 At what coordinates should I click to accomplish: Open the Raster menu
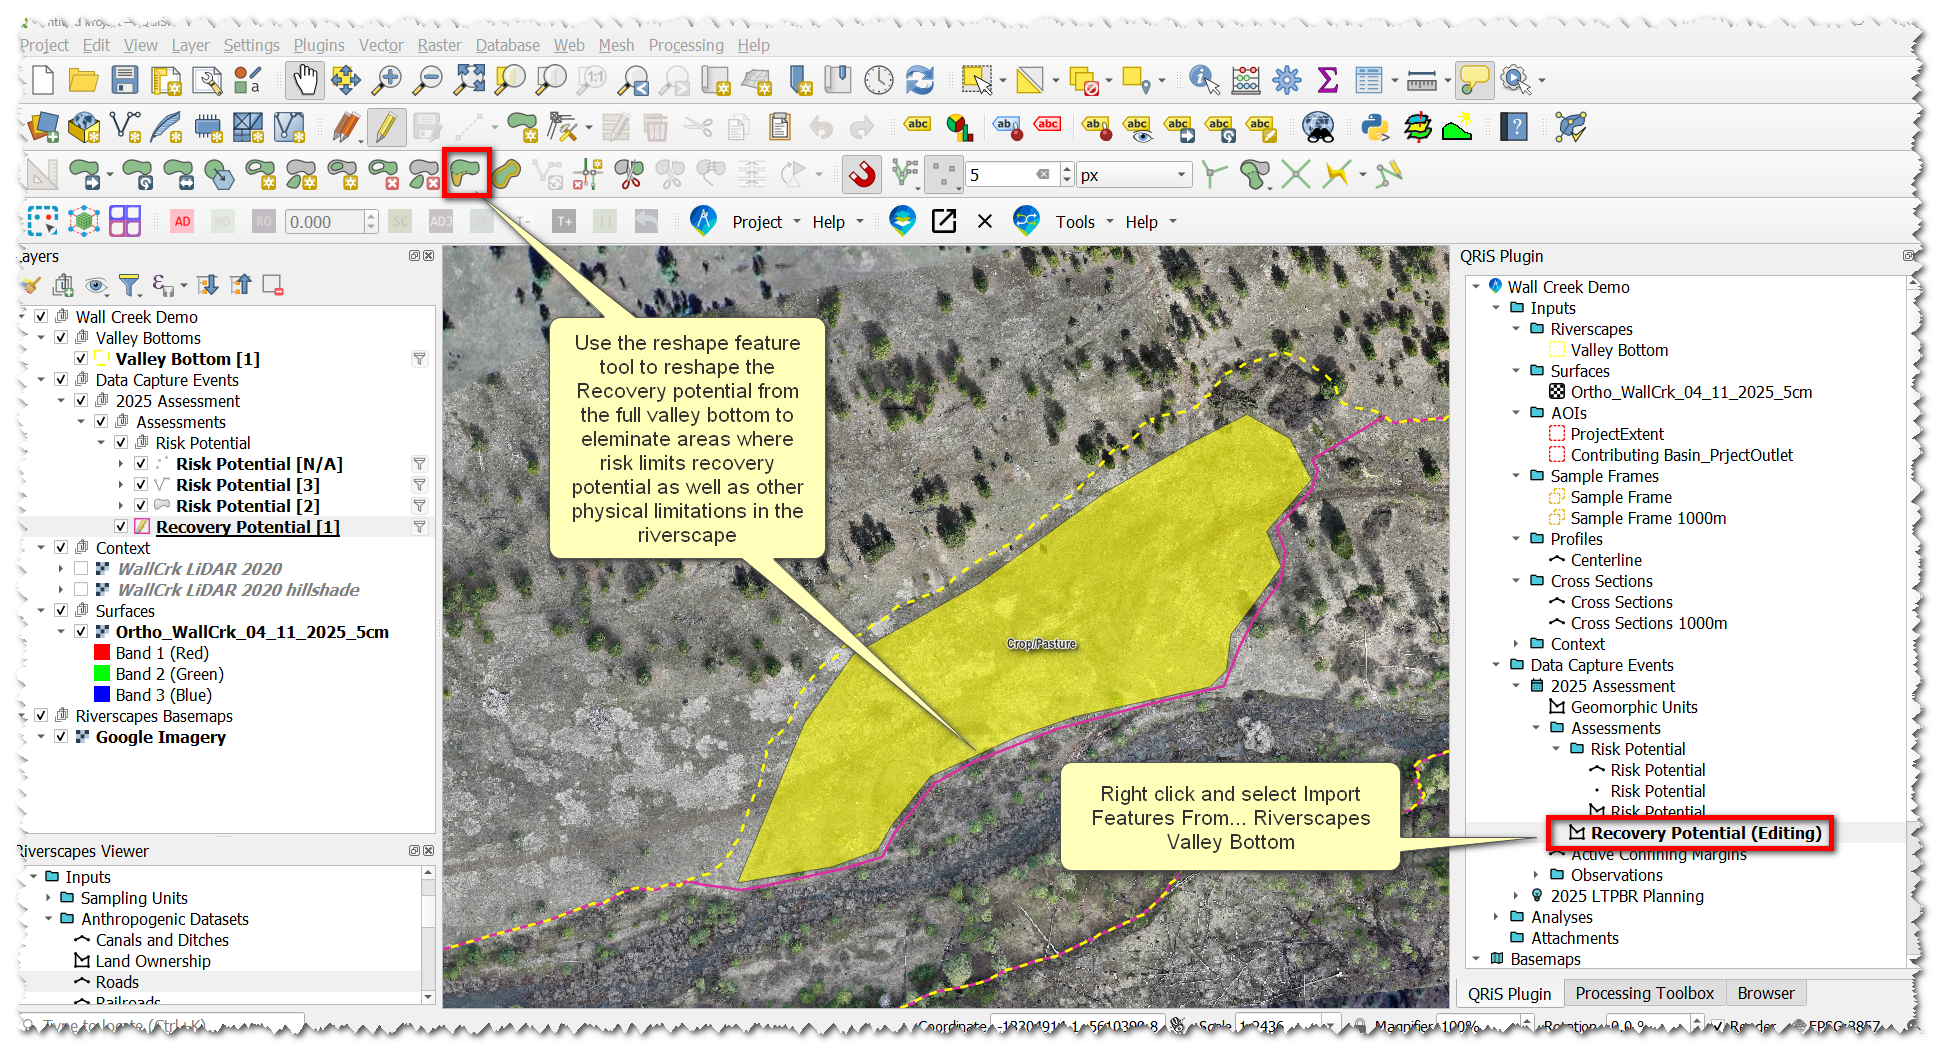[x=439, y=45]
